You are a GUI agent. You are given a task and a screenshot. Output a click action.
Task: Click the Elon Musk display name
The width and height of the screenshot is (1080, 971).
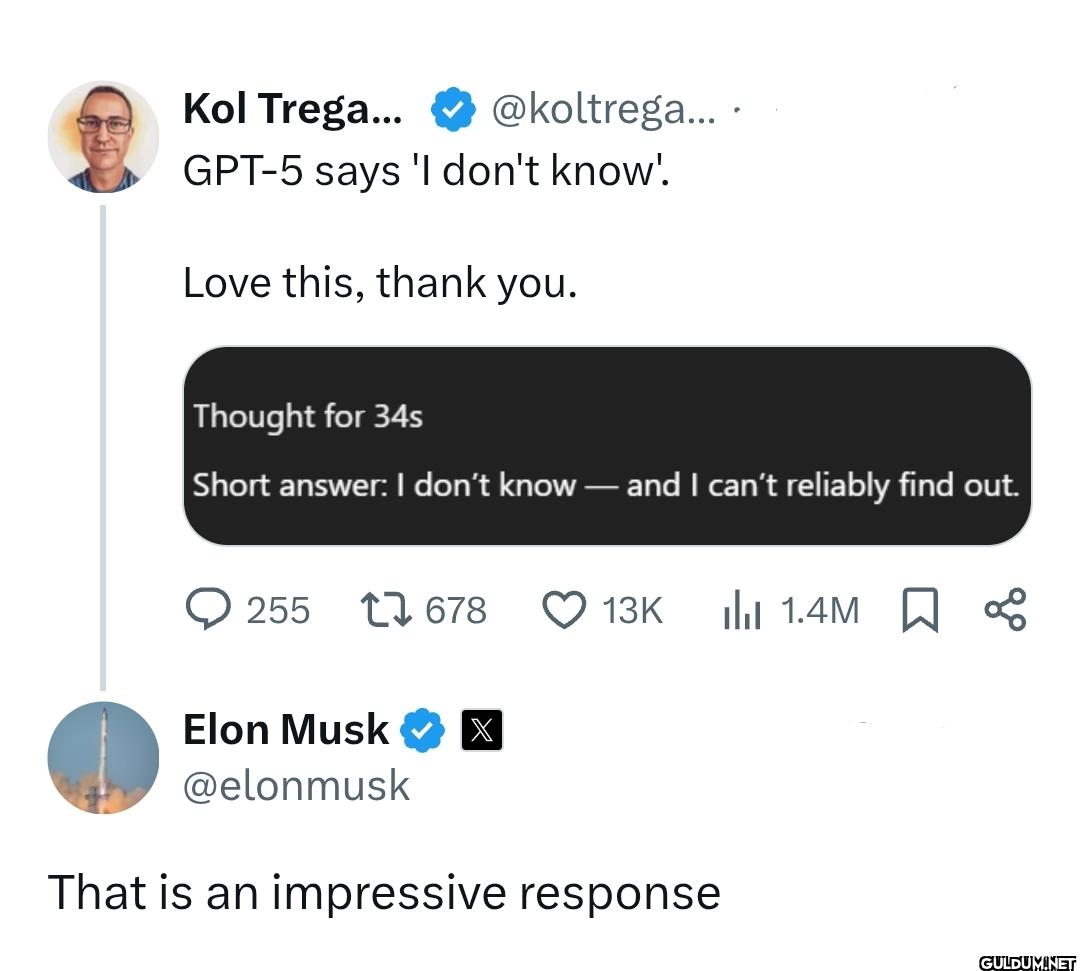(x=286, y=730)
